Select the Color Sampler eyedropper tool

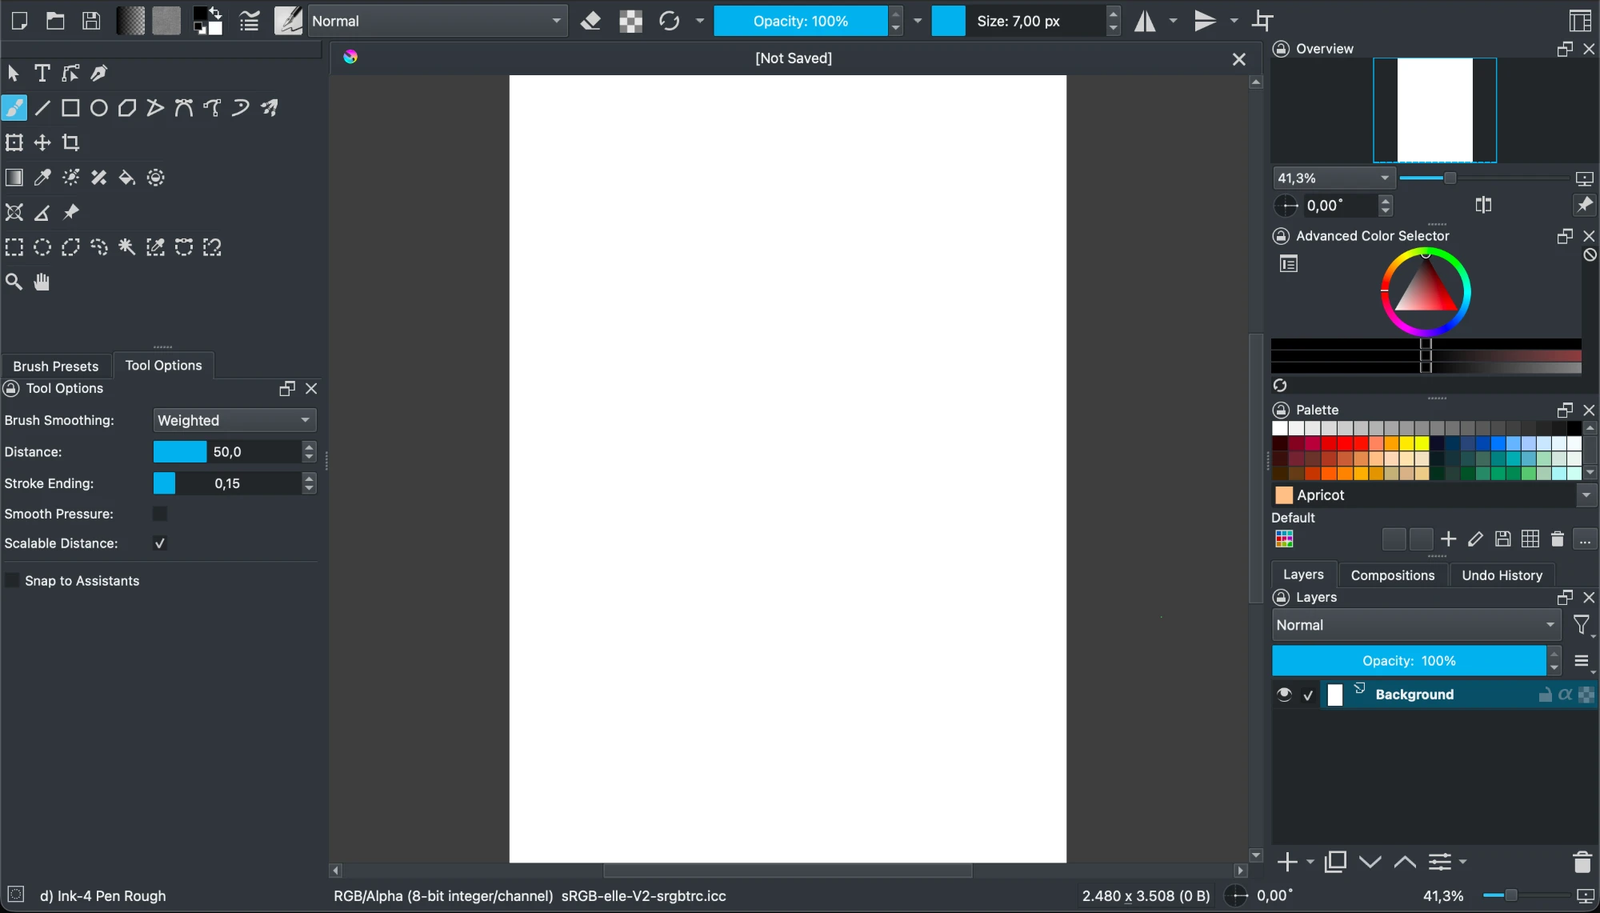[x=42, y=178]
